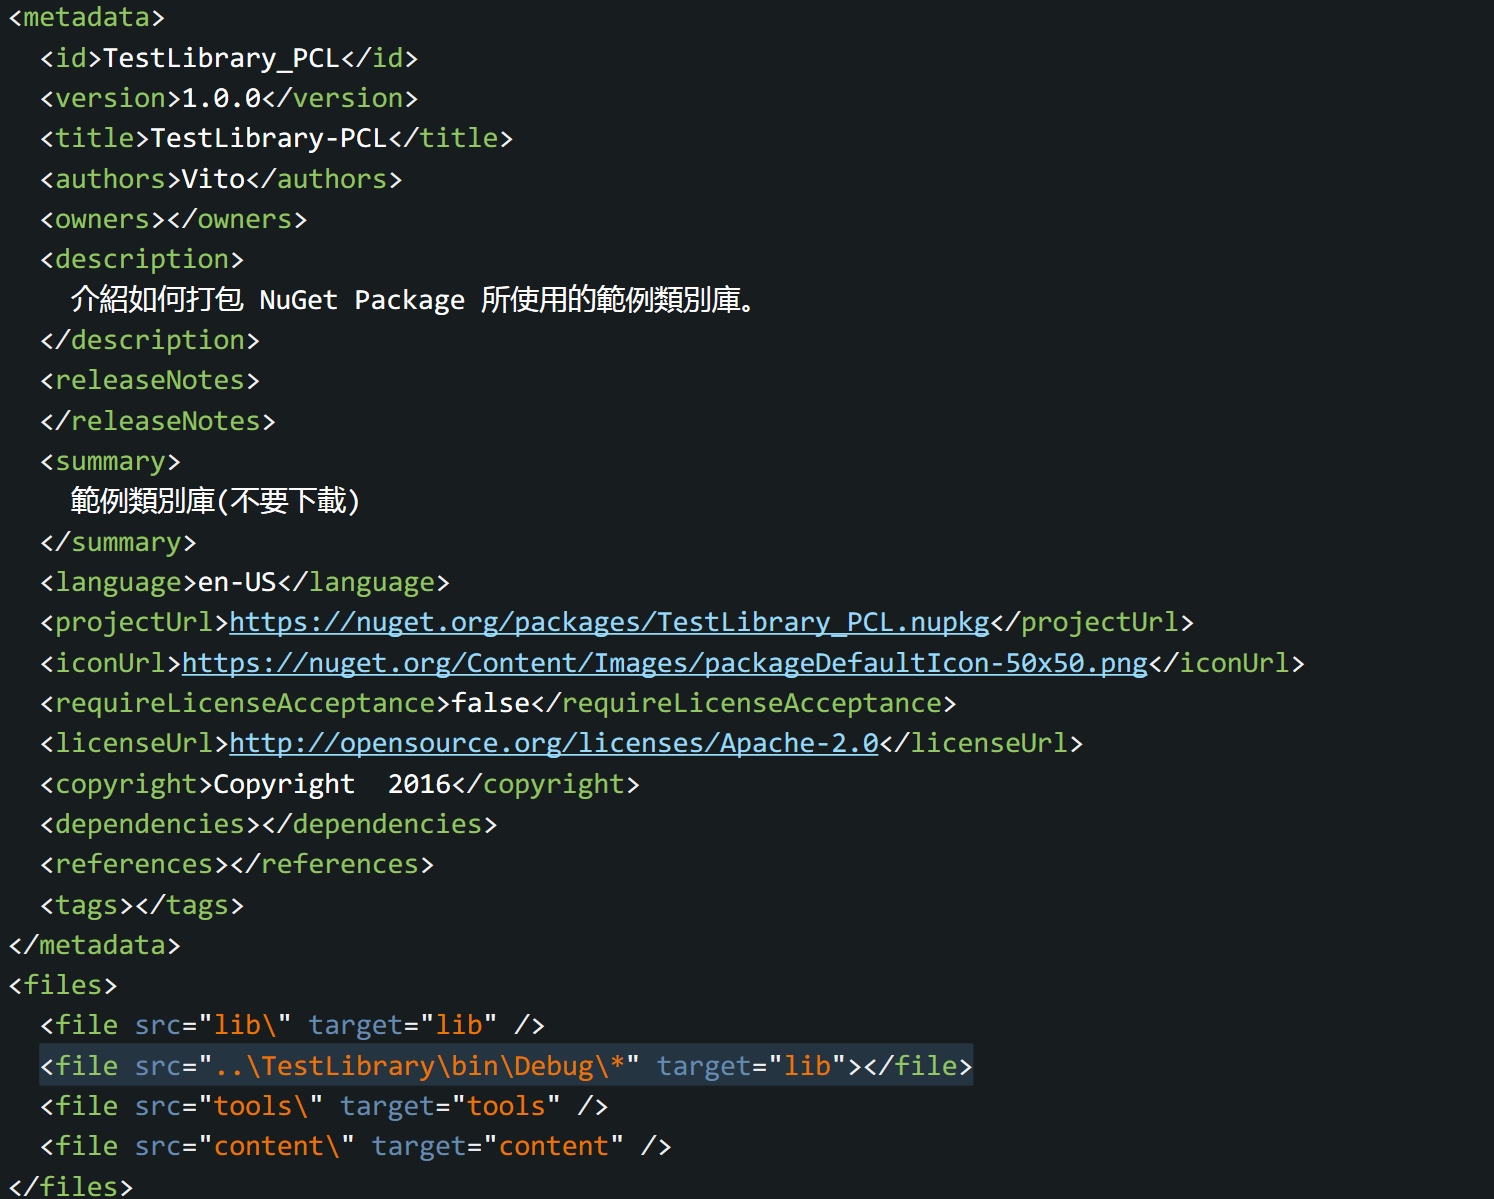Click the TestLibrary_PCL id value
Image resolution: width=1494 pixels, height=1199 pixels.
[x=221, y=58]
